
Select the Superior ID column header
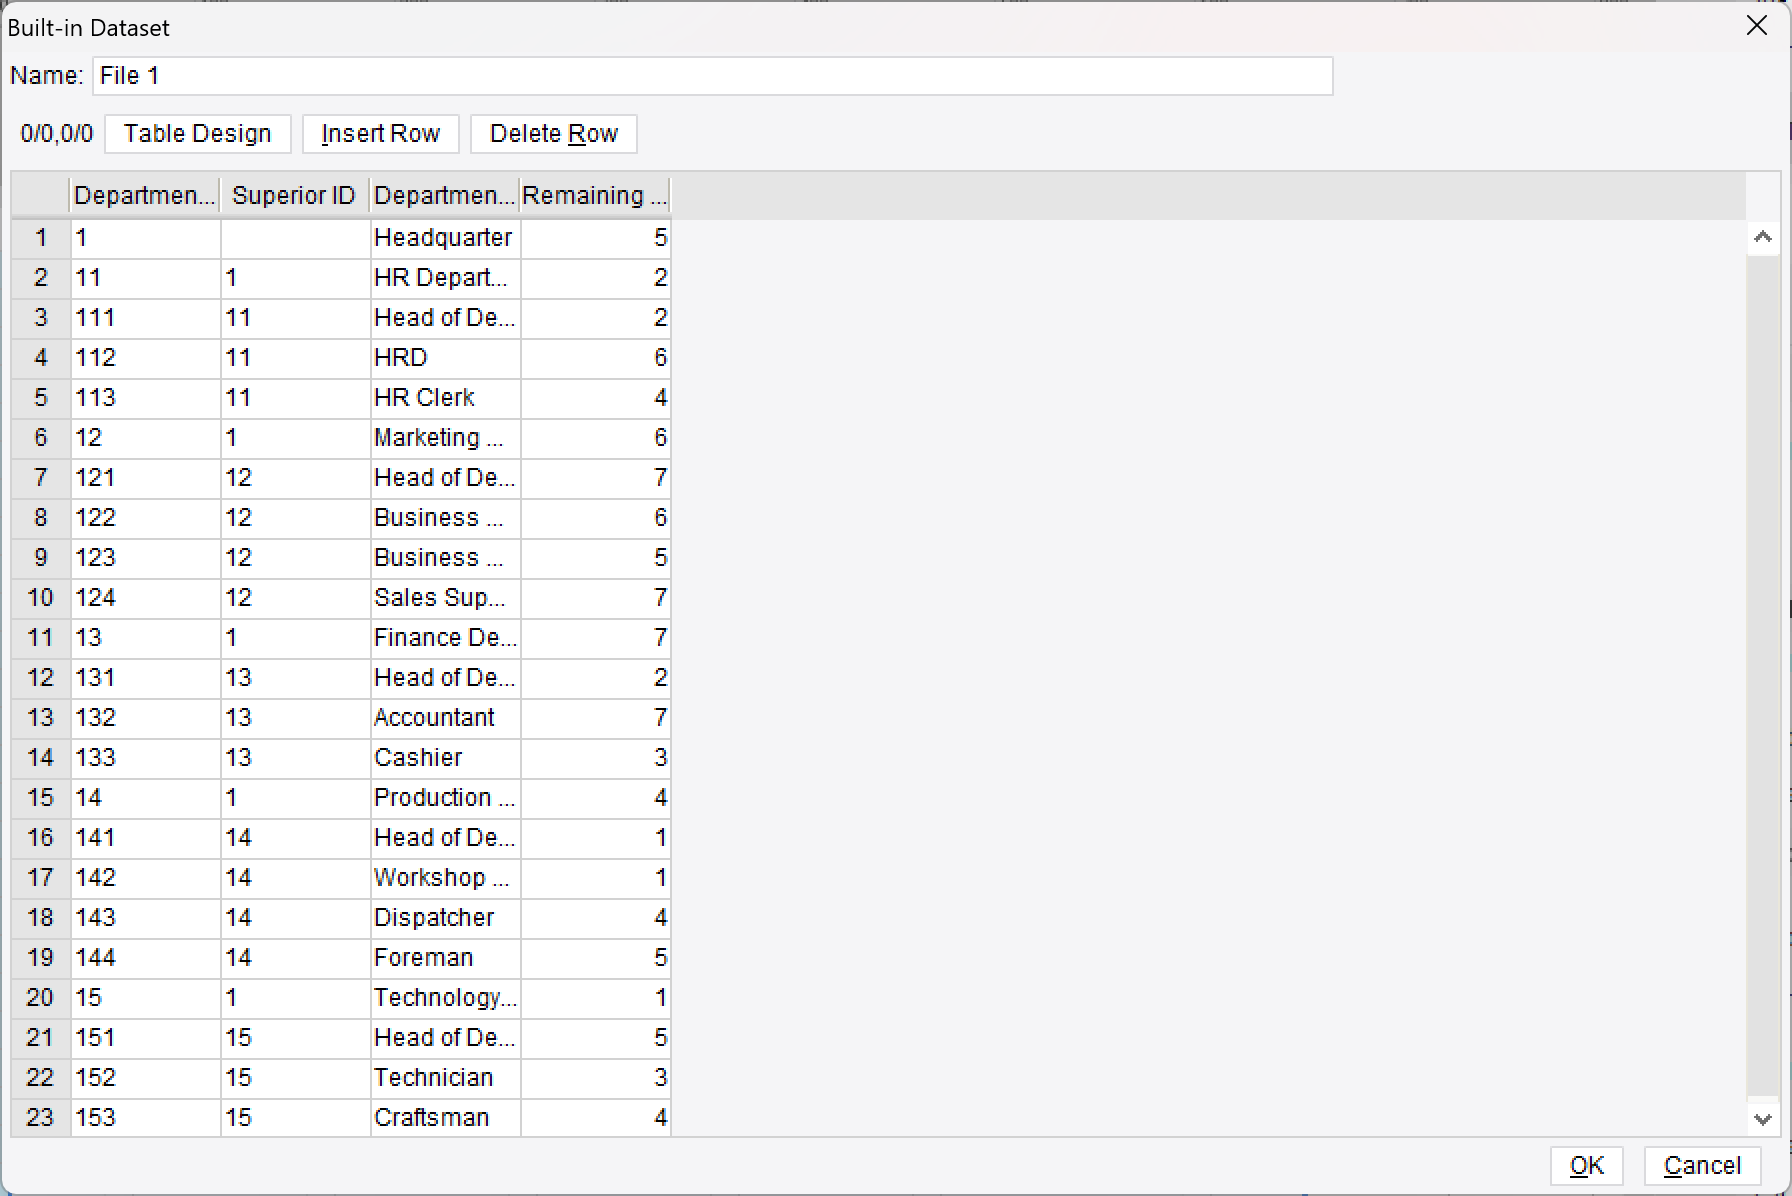tap(294, 196)
